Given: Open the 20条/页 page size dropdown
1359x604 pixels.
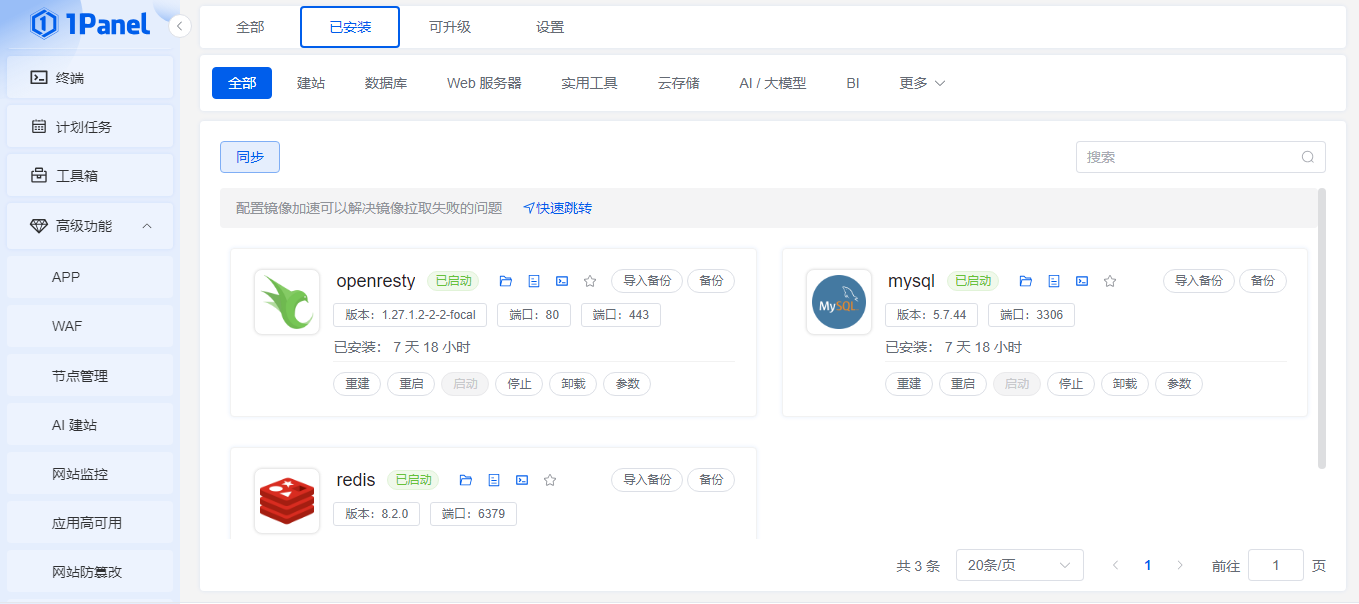Looking at the screenshot, I should 1019,565.
